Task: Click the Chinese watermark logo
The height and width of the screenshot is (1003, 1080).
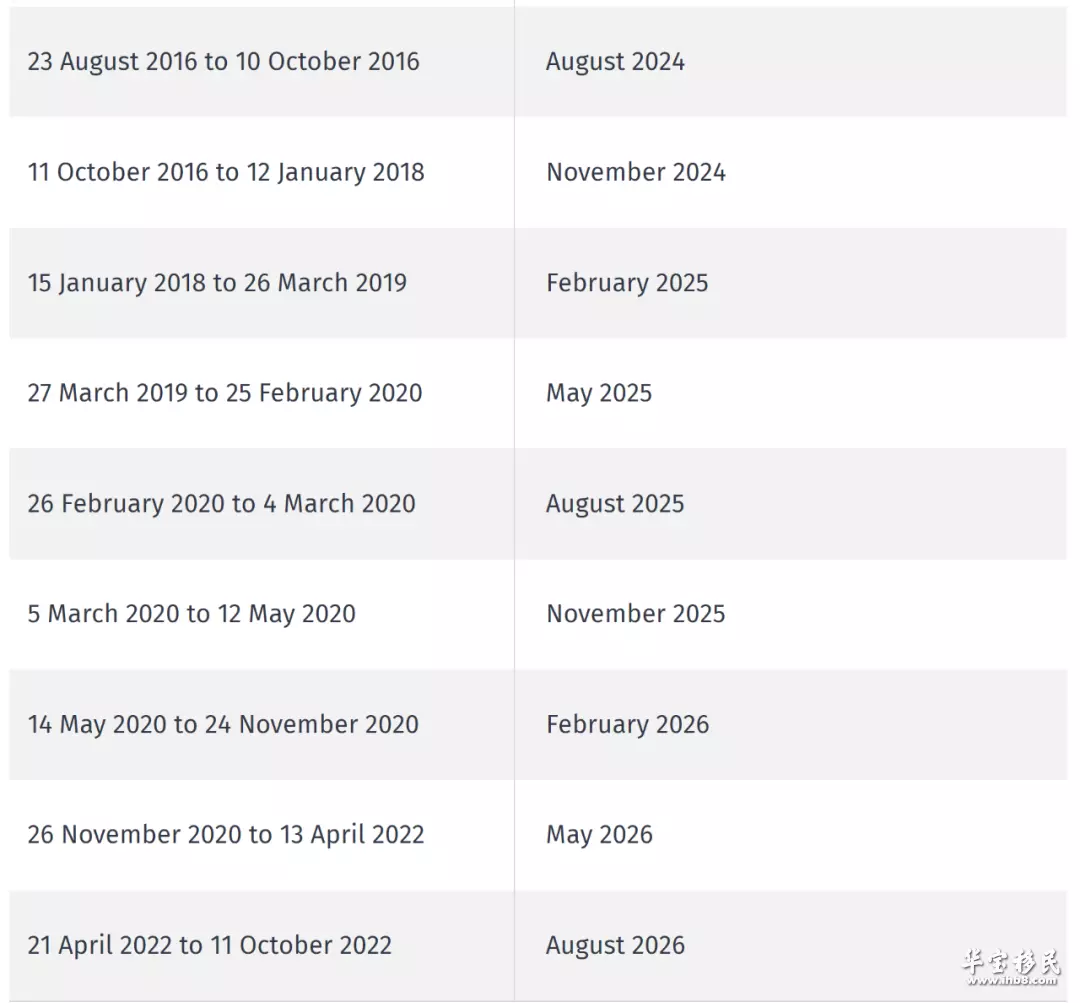Action: [x=1010, y=961]
